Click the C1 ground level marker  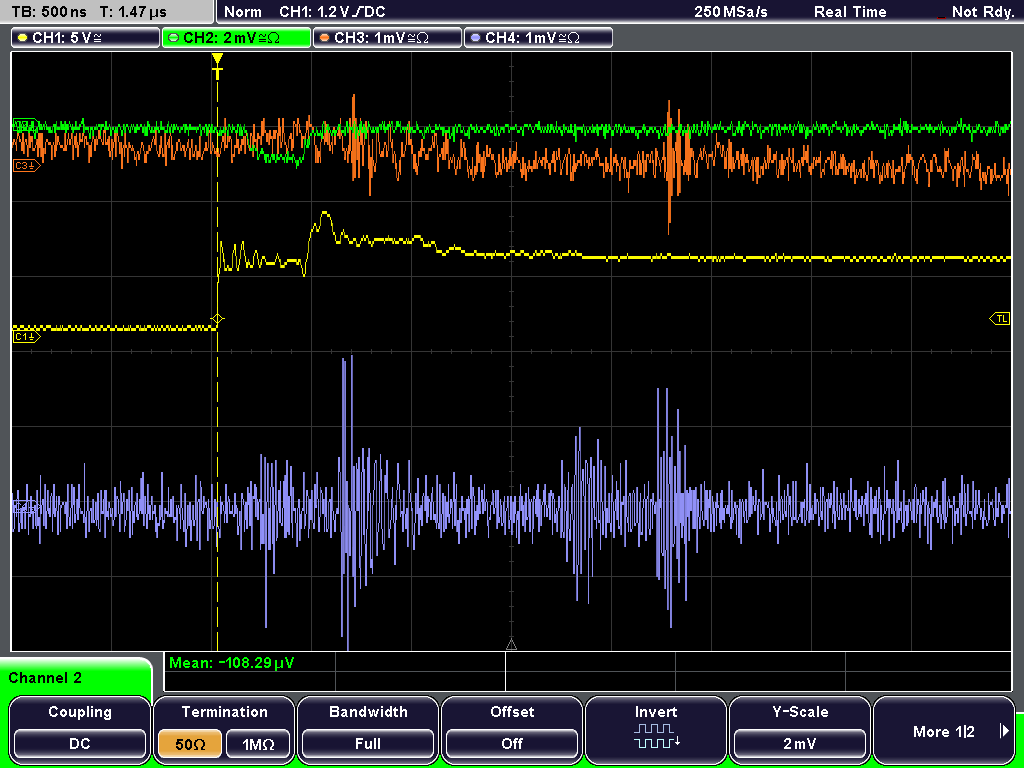pos(27,337)
